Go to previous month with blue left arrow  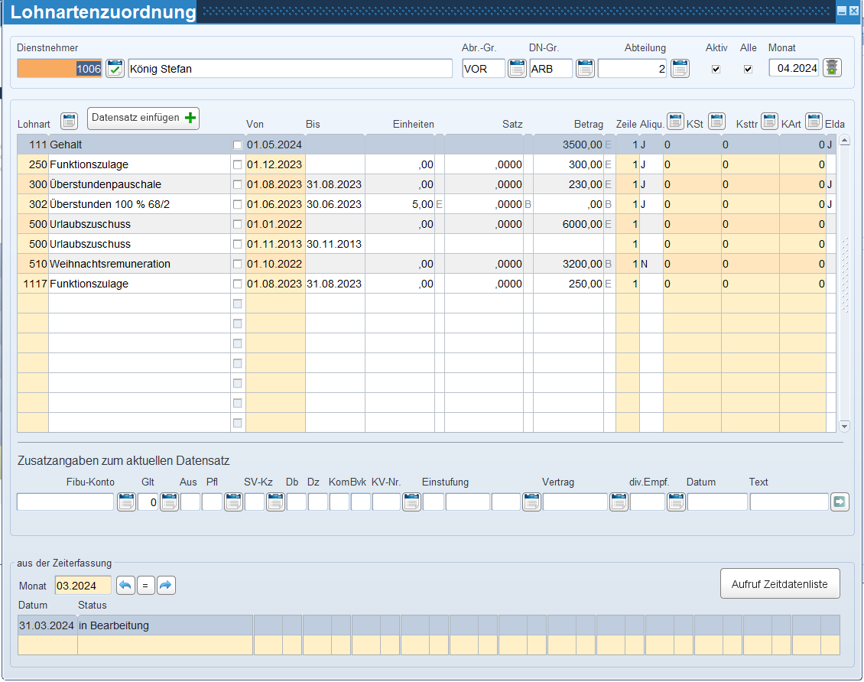click(125, 585)
